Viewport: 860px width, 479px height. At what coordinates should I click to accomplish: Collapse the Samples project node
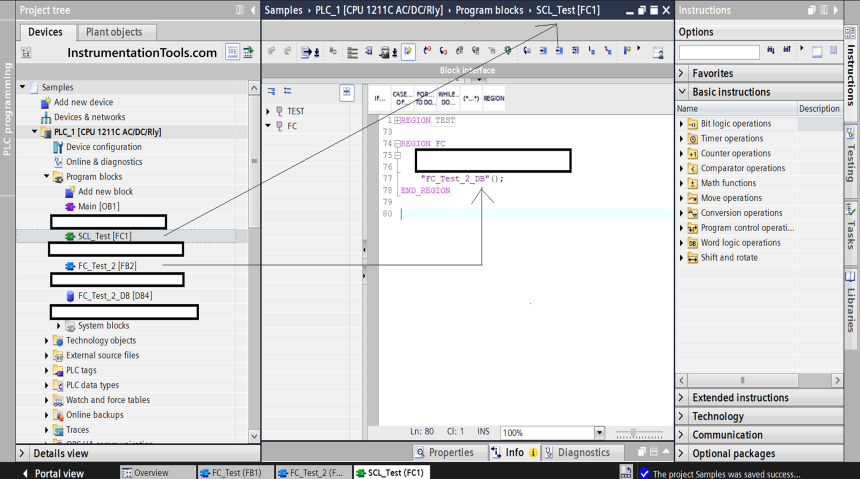[x=22, y=87]
